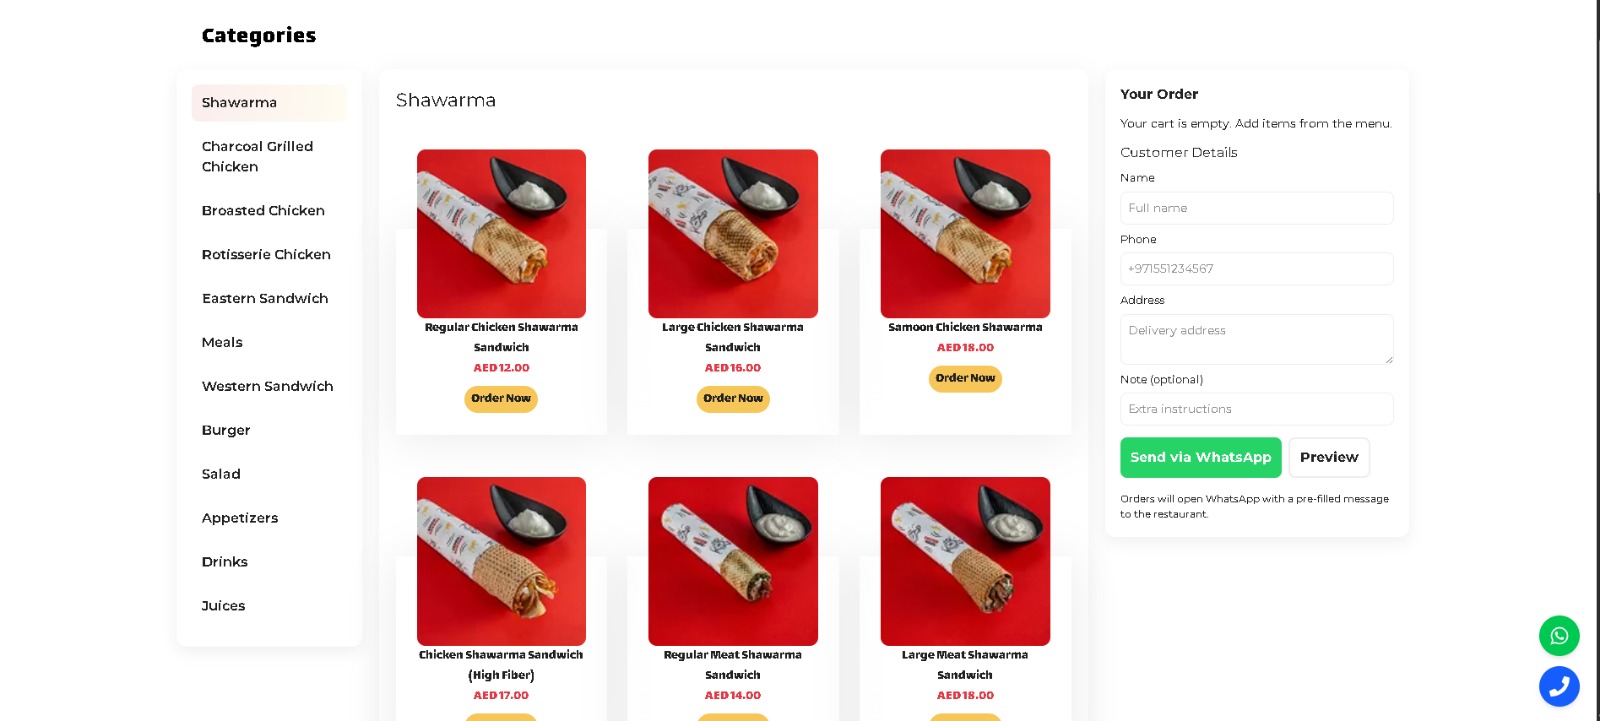Focus the Full name input field
Viewport: 1600px width, 721px height.
click(x=1256, y=208)
